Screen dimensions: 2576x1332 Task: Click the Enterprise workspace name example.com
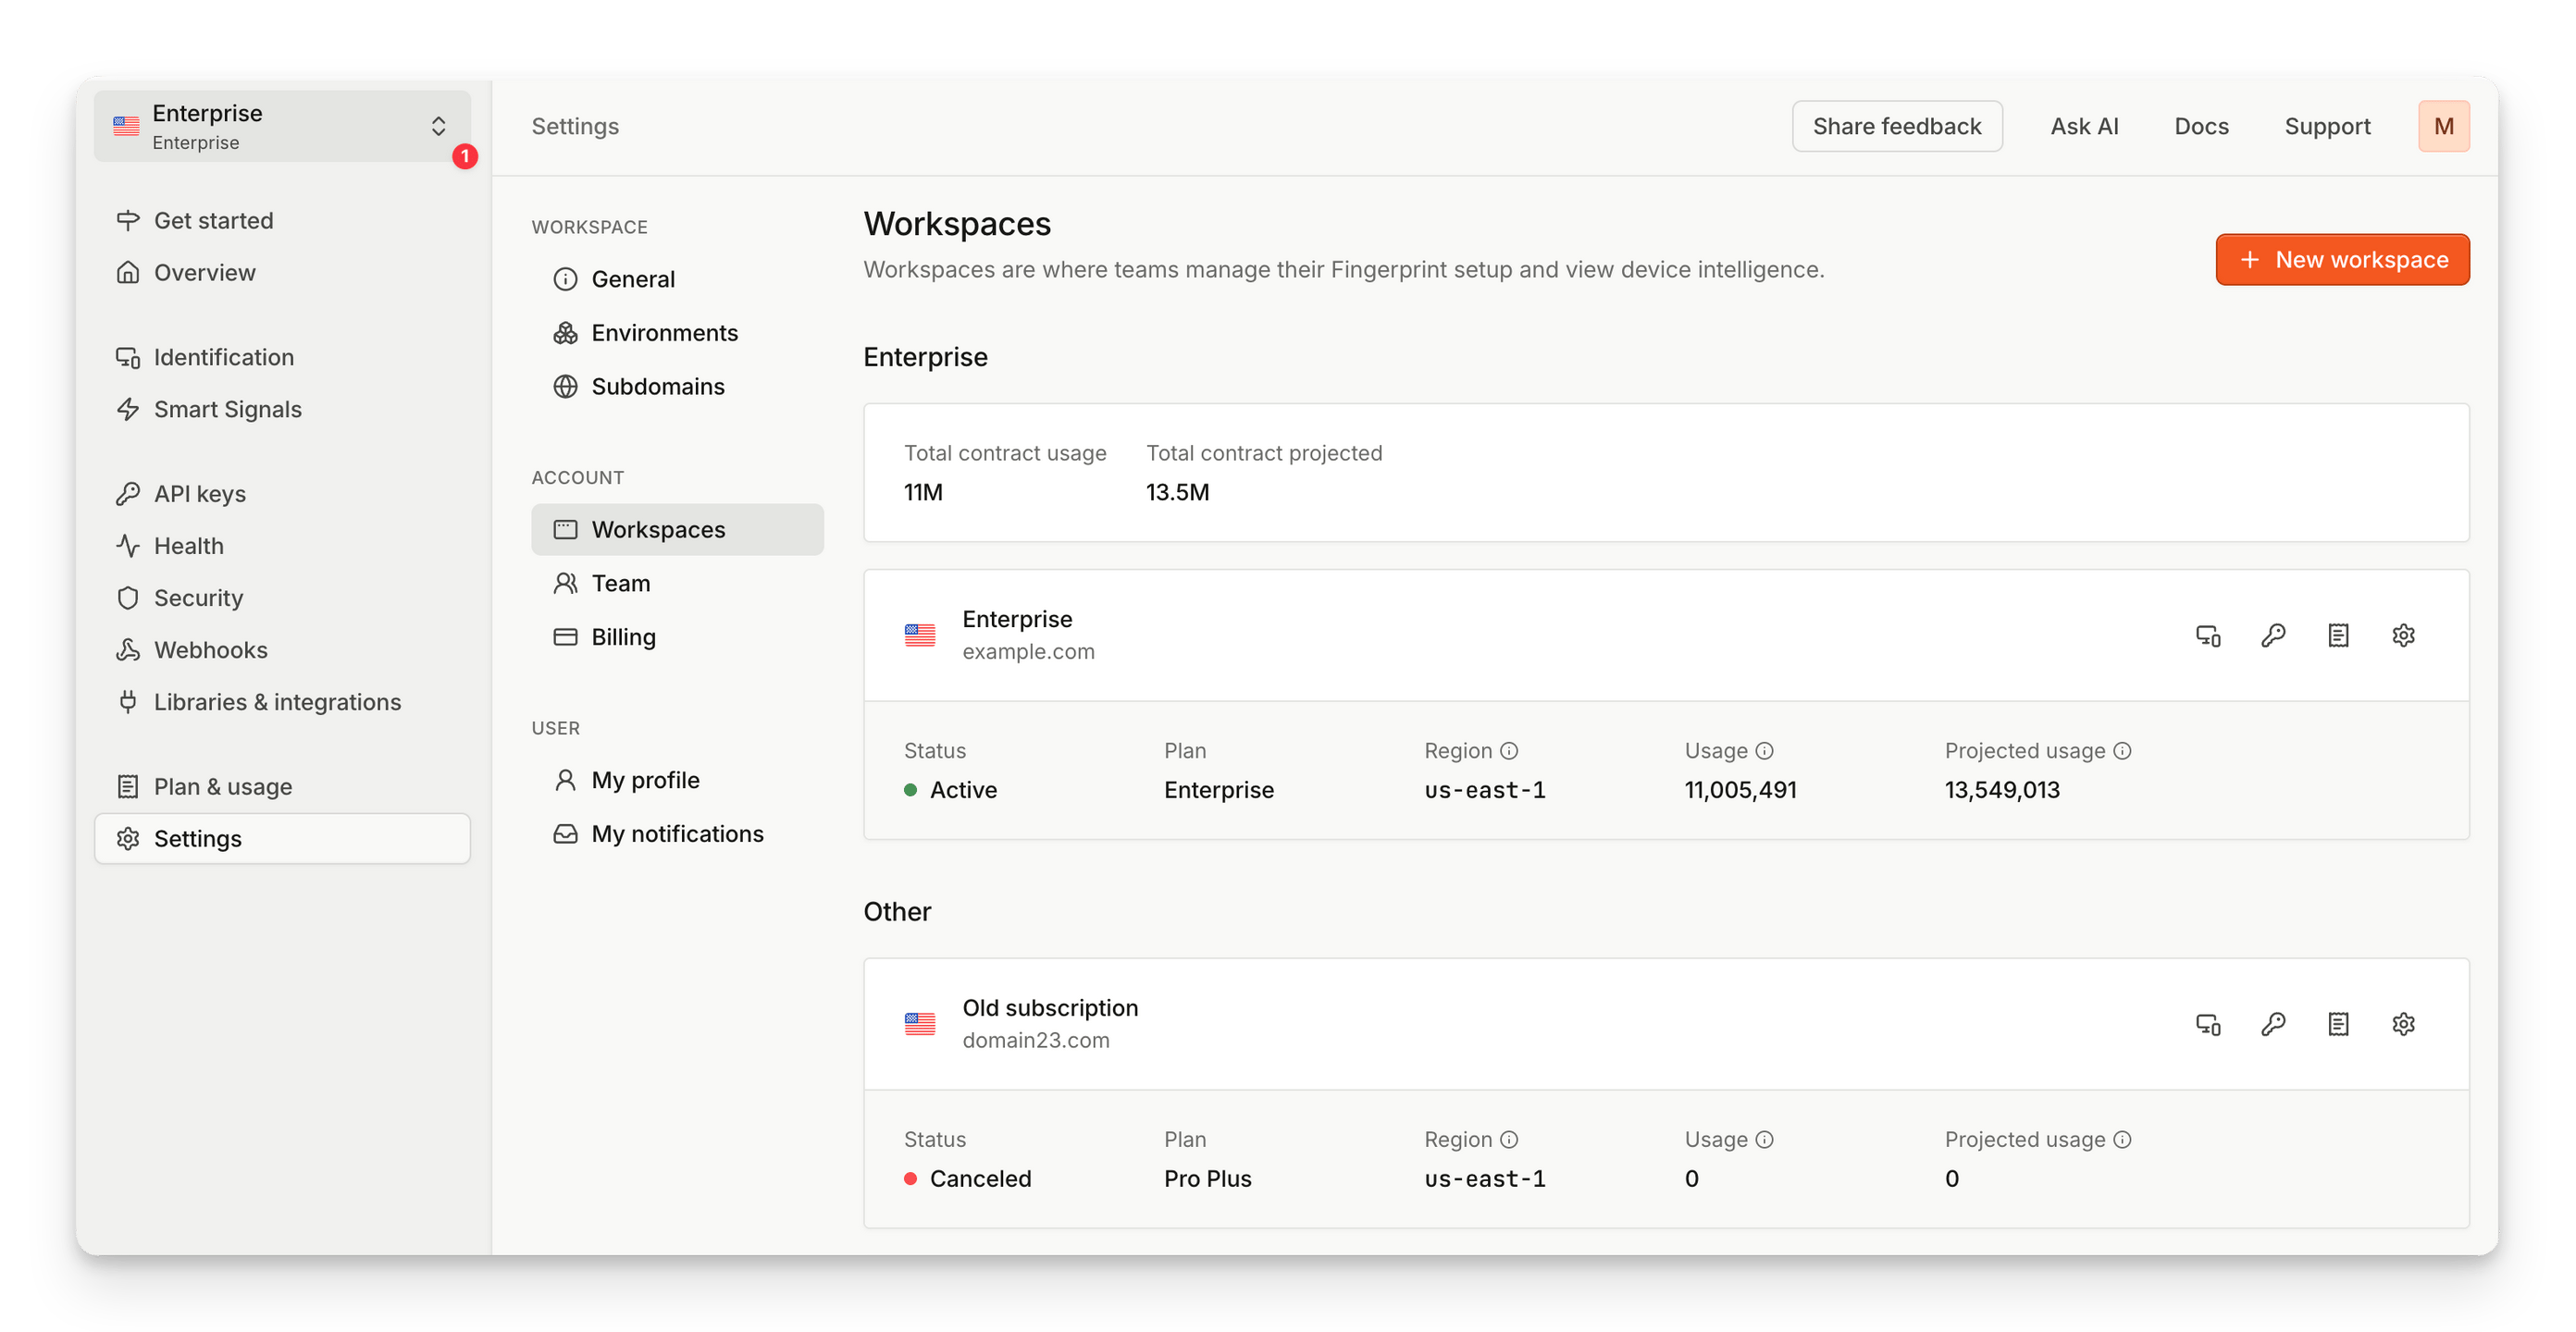tap(1028, 652)
